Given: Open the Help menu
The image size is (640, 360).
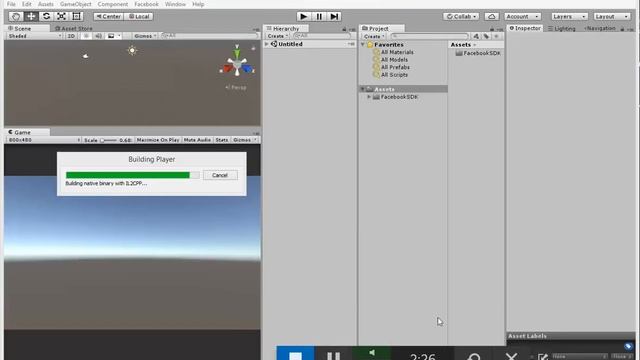Looking at the screenshot, I should pyautogui.click(x=198, y=4).
